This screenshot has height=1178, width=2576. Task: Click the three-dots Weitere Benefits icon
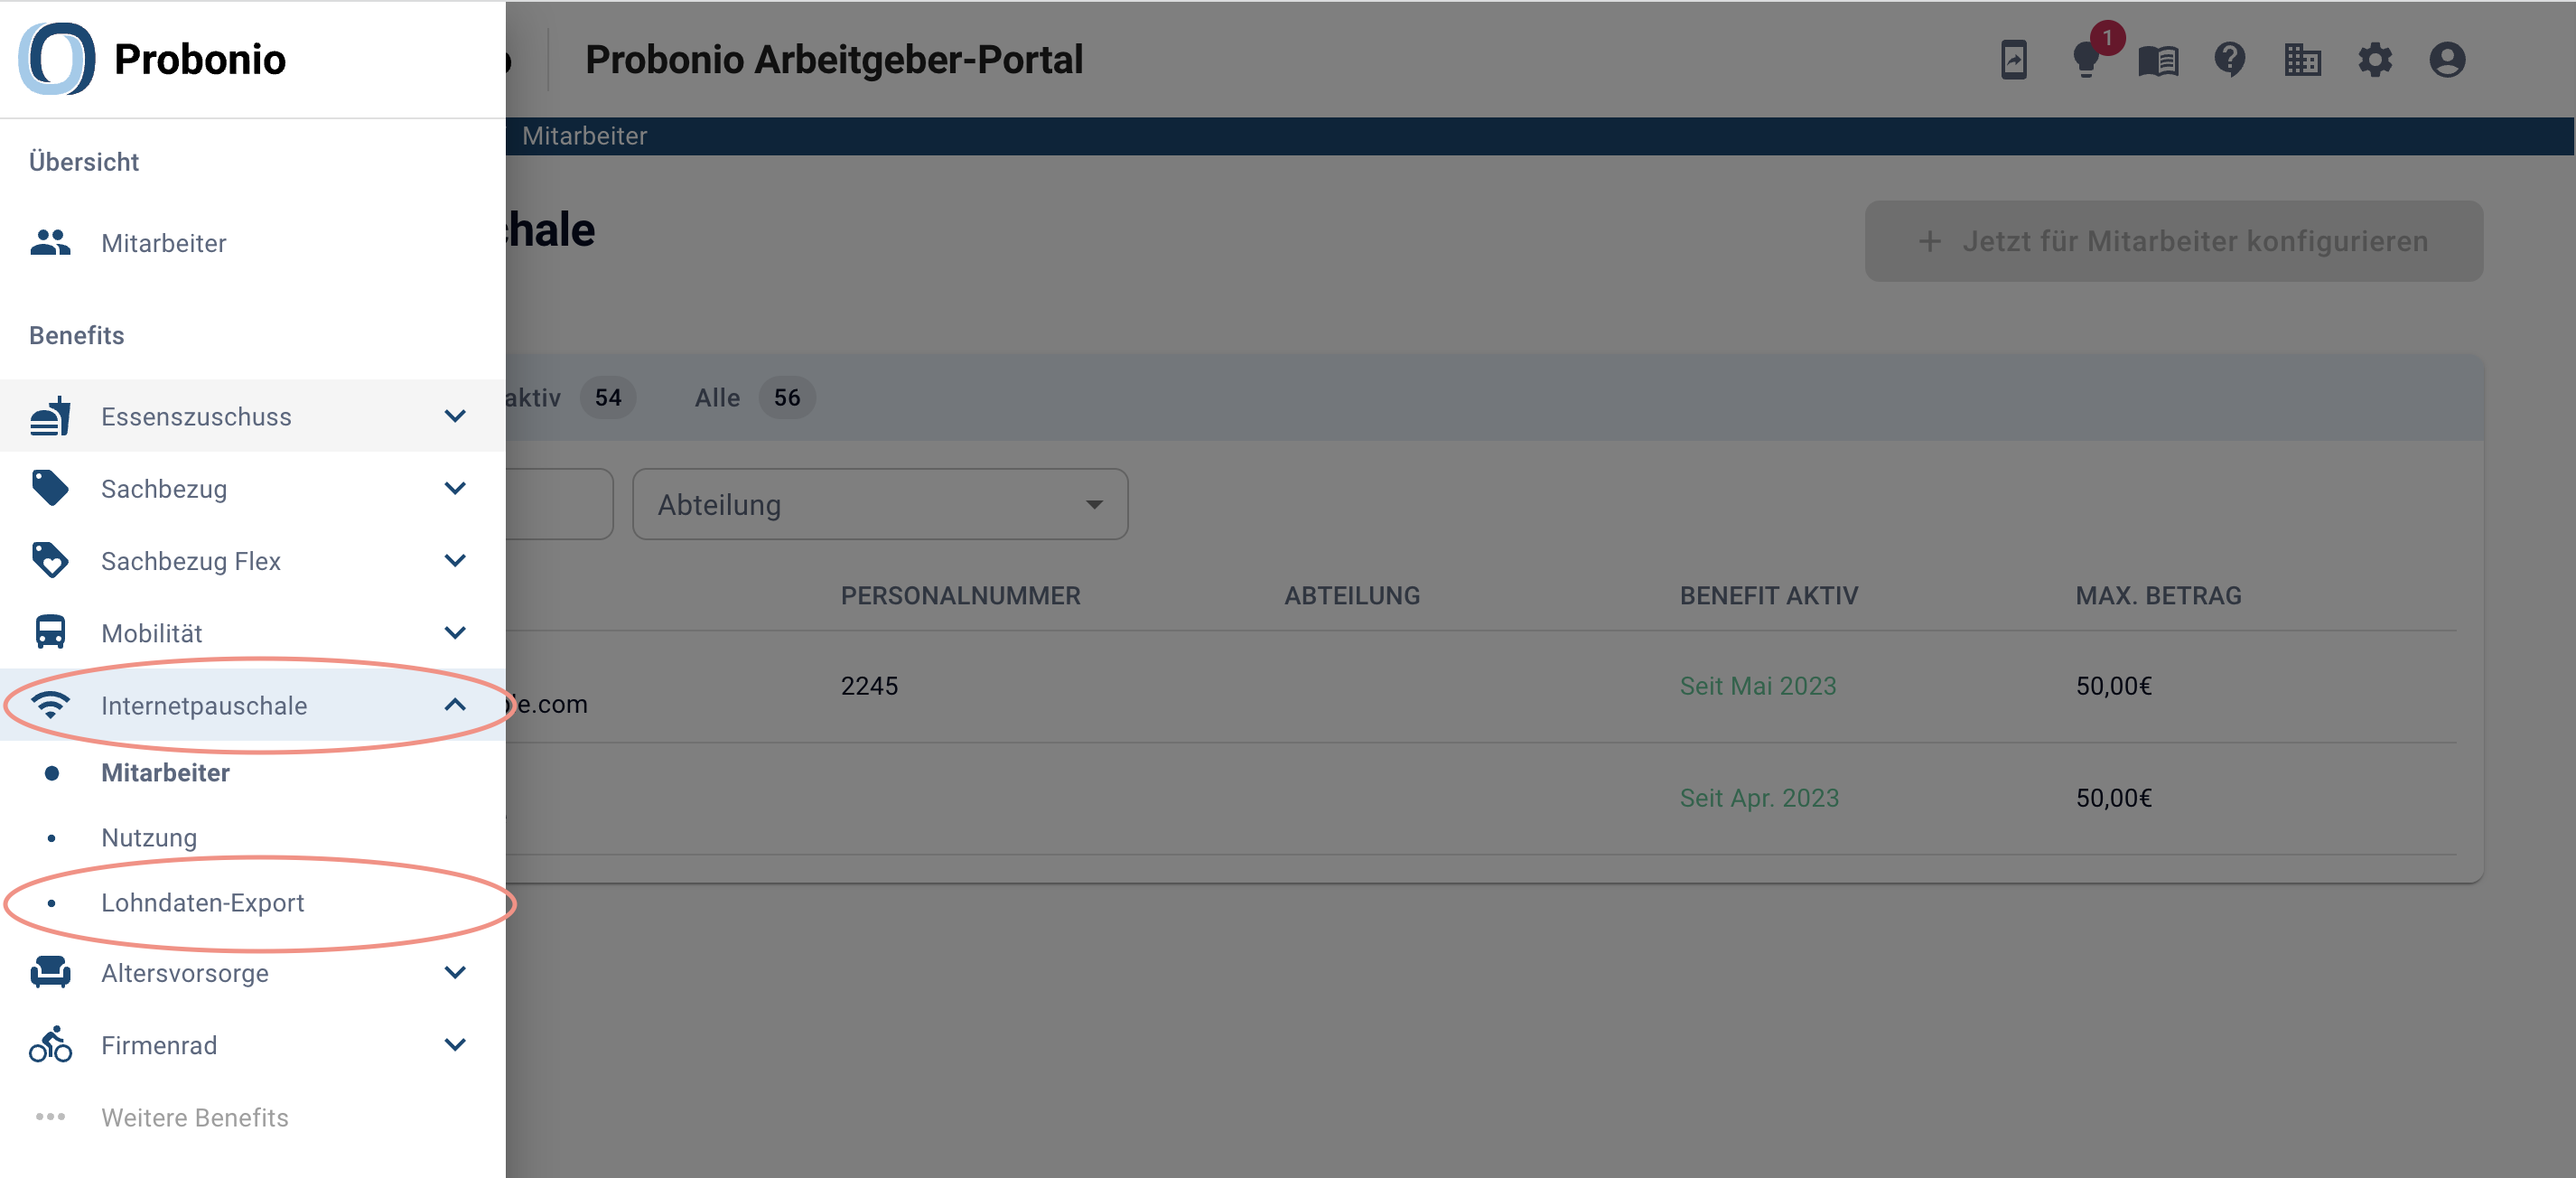pyautogui.click(x=50, y=1116)
